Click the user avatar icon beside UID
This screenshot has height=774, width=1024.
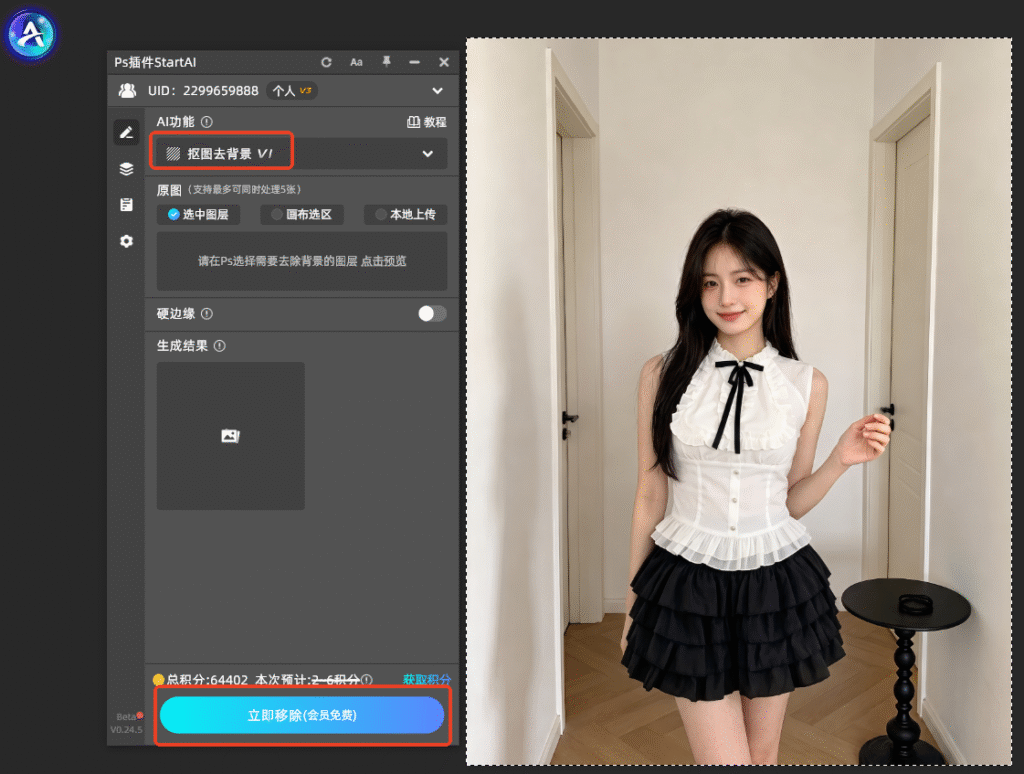pos(127,91)
